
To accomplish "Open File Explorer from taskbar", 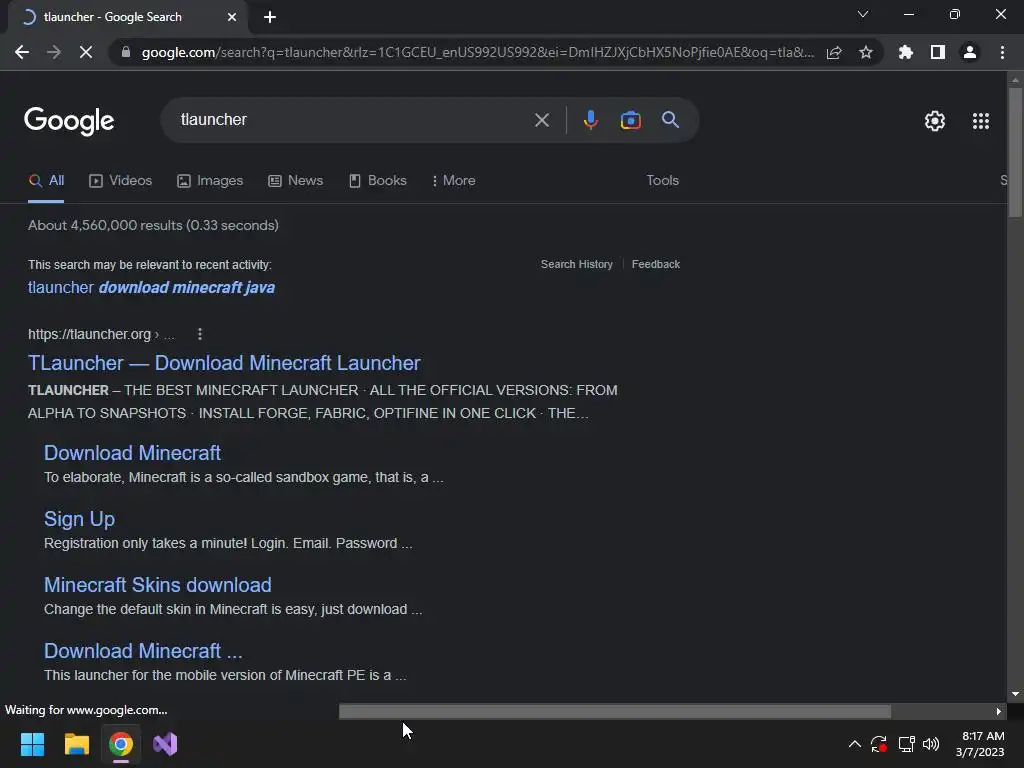I will click(x=76, y=744).
